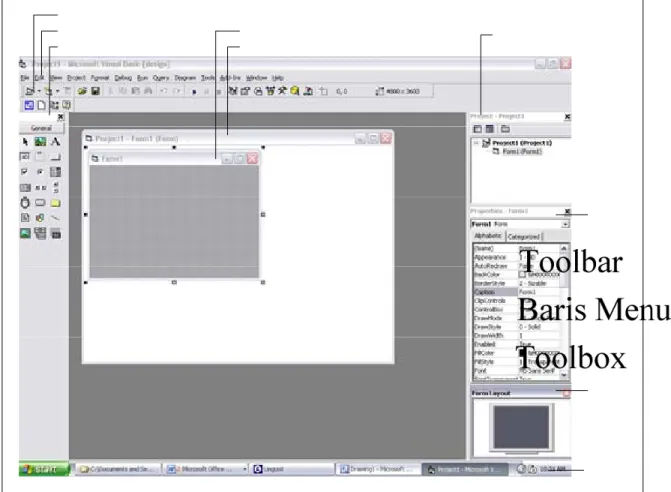Select the CommandButton control in the toolbox

(x=55, y=157)
